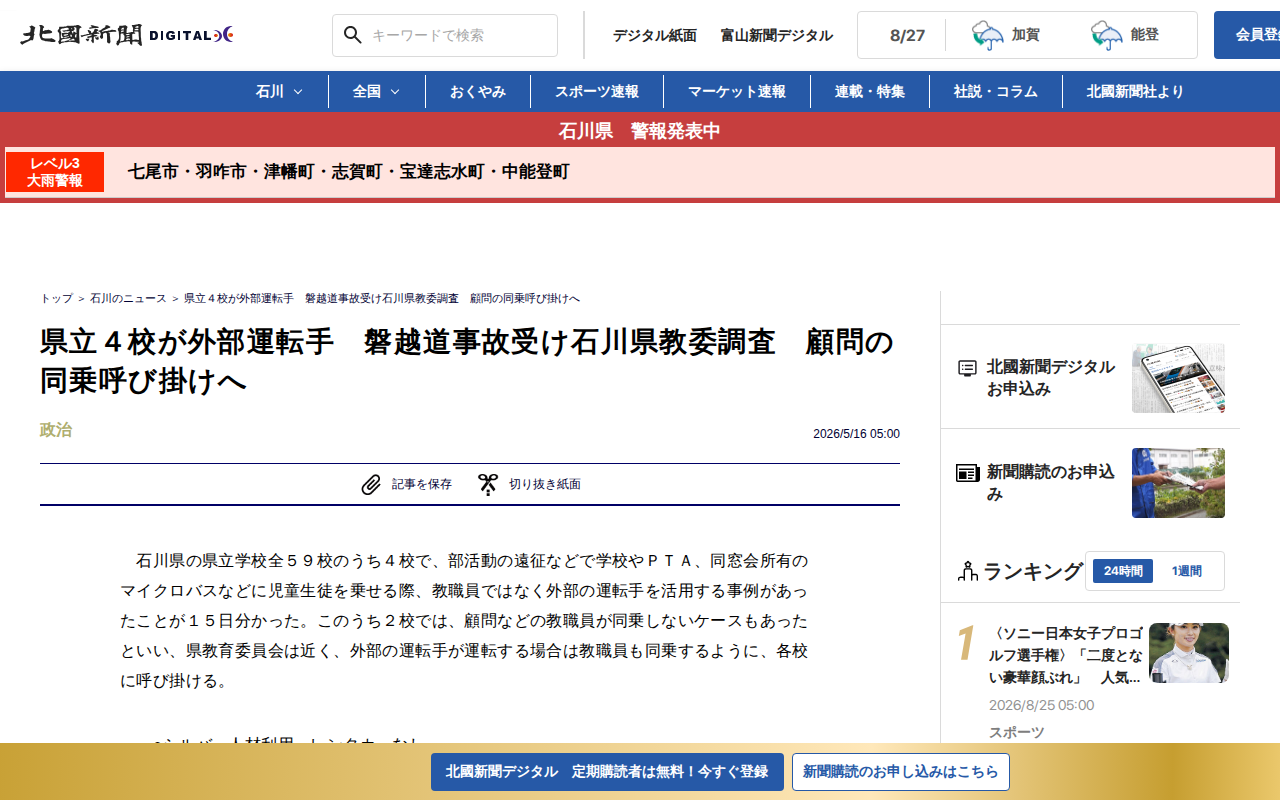1280x800 pixels.
Task: Open the 社説・コラム menu item
Action: coord(996,91)
